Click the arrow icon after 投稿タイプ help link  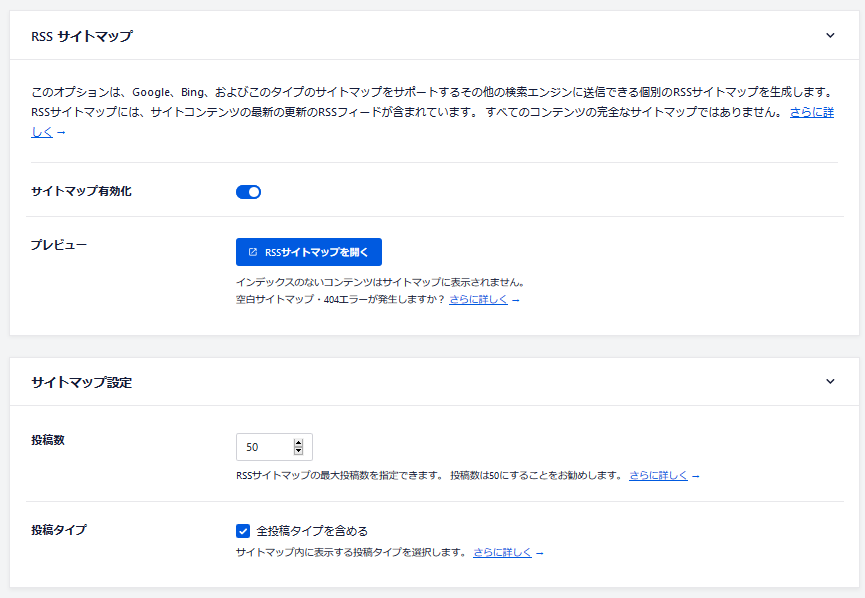coord(539,553)
